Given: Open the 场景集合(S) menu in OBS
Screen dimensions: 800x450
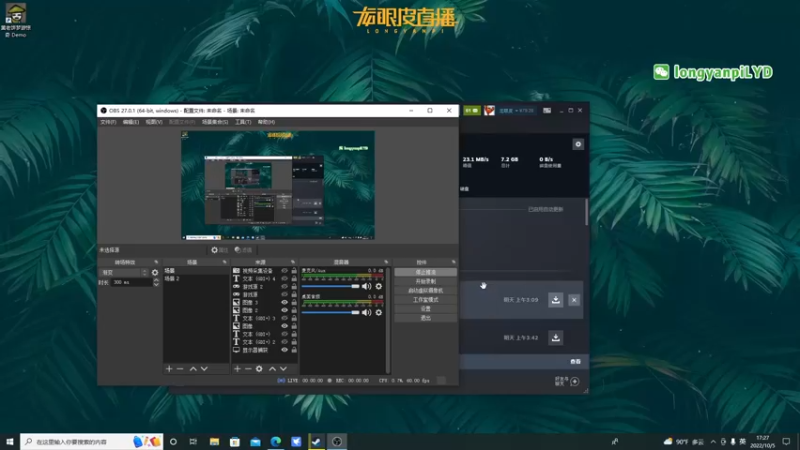Looking at the screenshot, I should [215, 122].
